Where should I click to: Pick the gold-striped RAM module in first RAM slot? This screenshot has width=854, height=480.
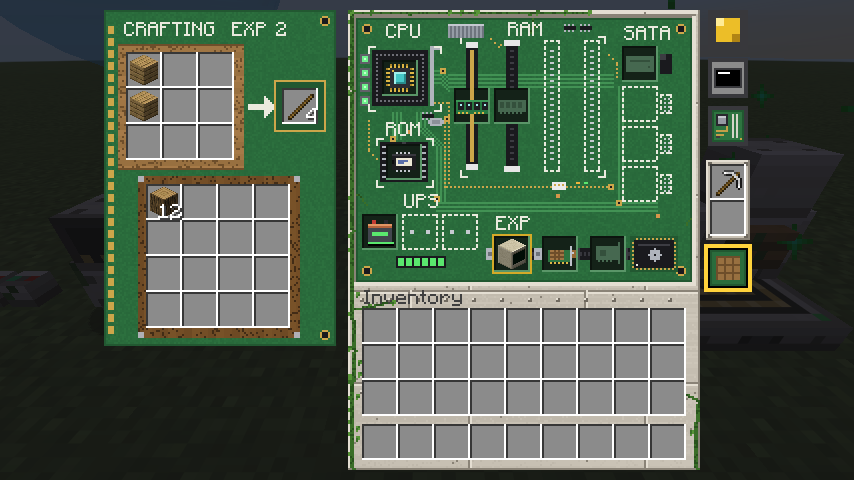tap(472, 106)
